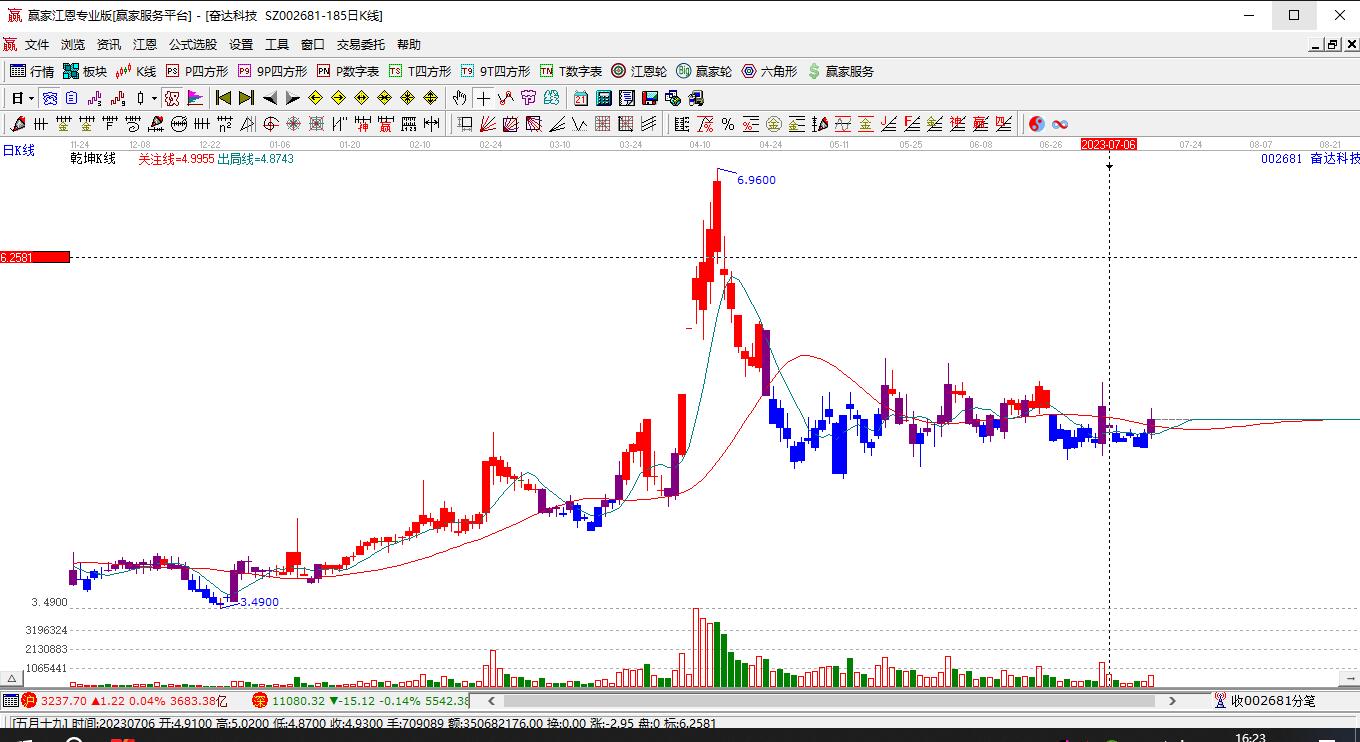The image size is (1360, 742).
Task: Open the T四方形 tool
Action: pyautogui.click(x=420, y=71)
